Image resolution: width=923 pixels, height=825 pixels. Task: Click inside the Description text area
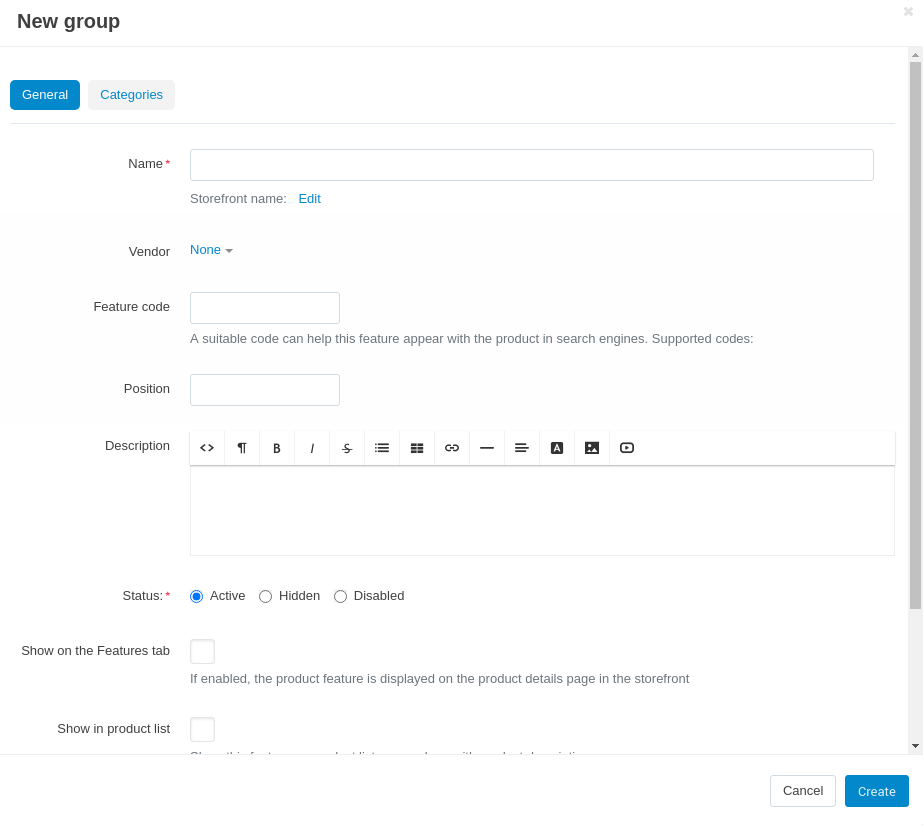(542, 511)
